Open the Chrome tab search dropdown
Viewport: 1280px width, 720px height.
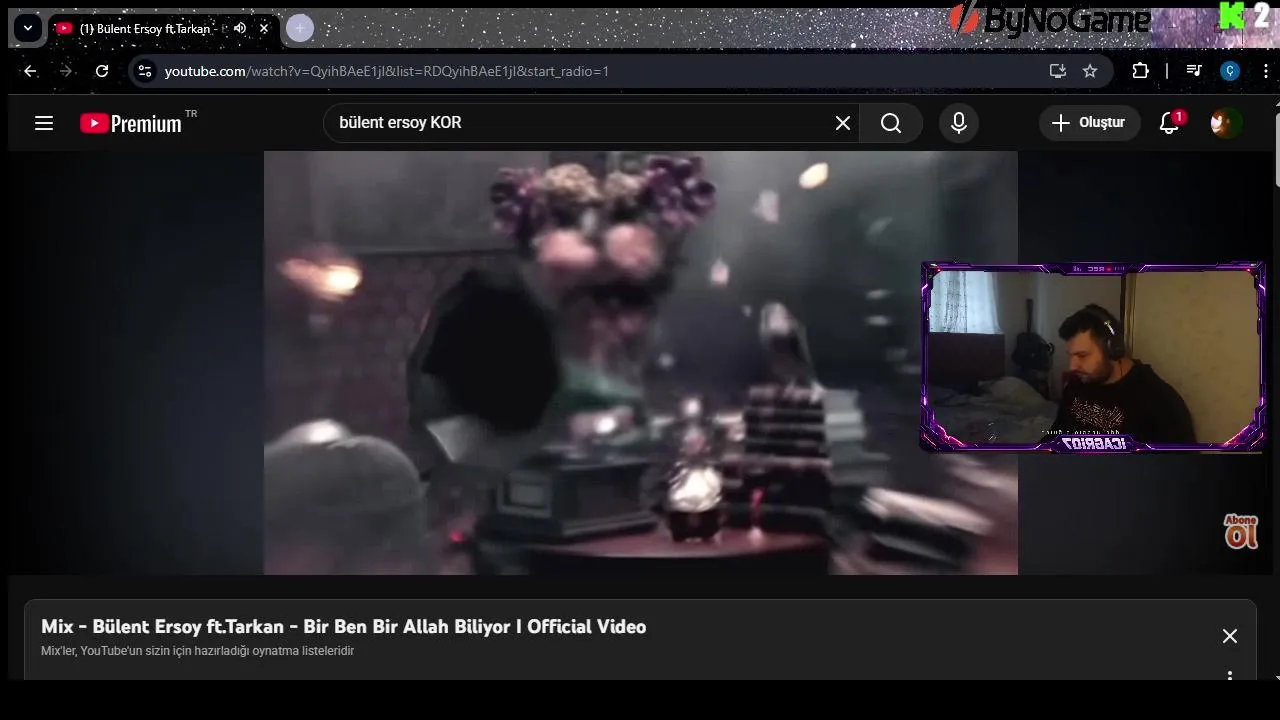click(28, 28)
